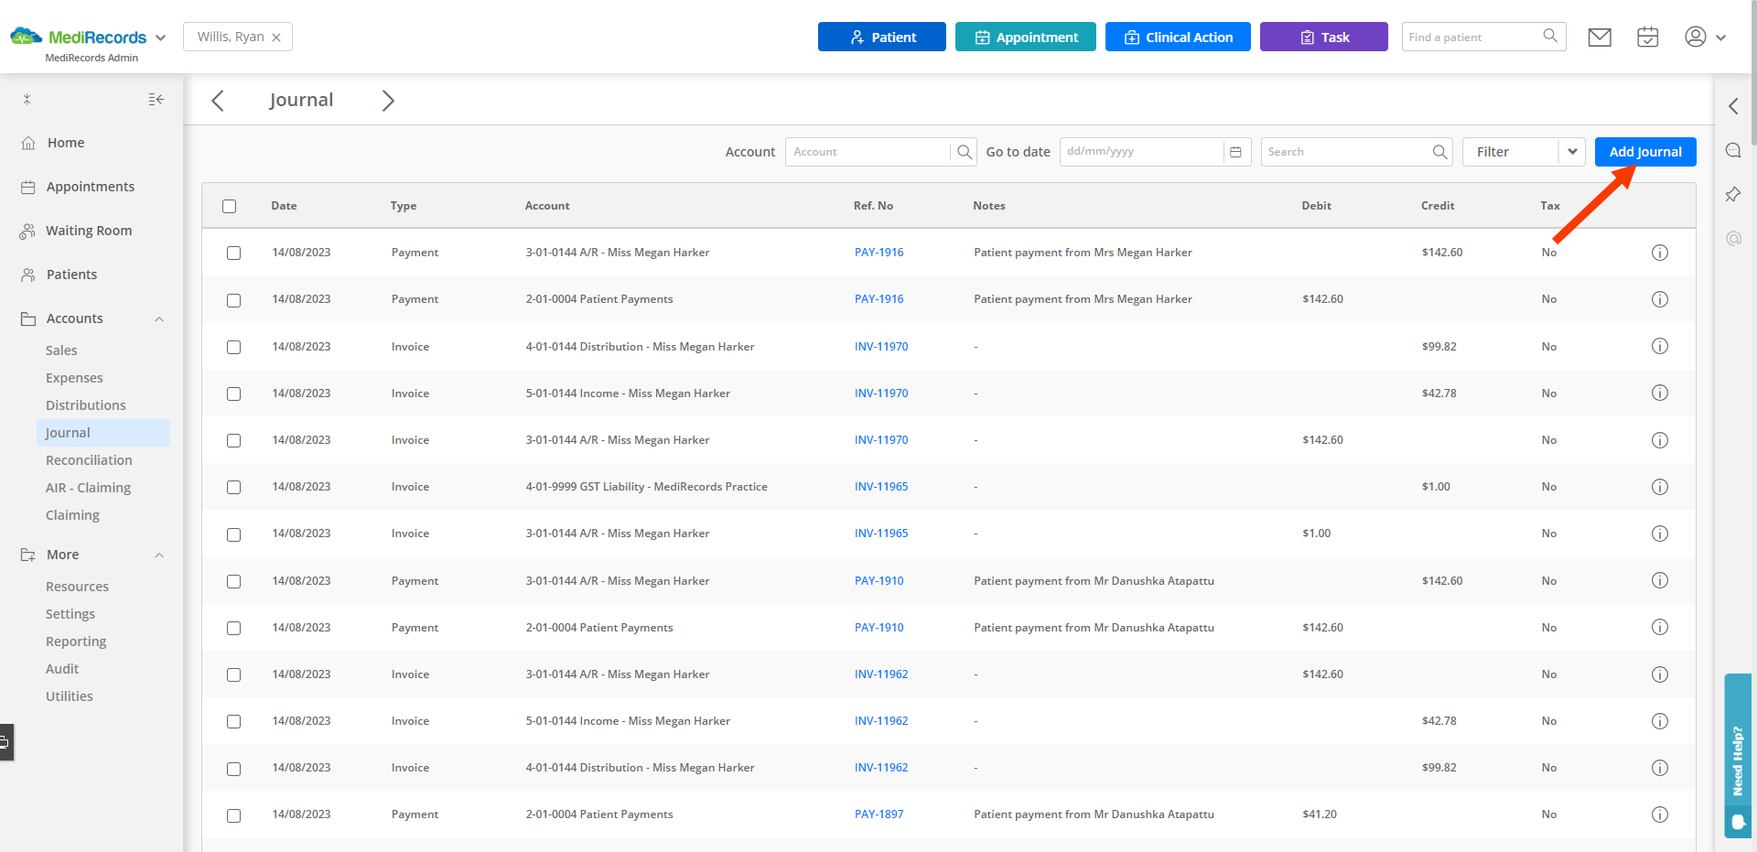
Task: Click the pin icon on right panel
Action: coord(1734,194)
